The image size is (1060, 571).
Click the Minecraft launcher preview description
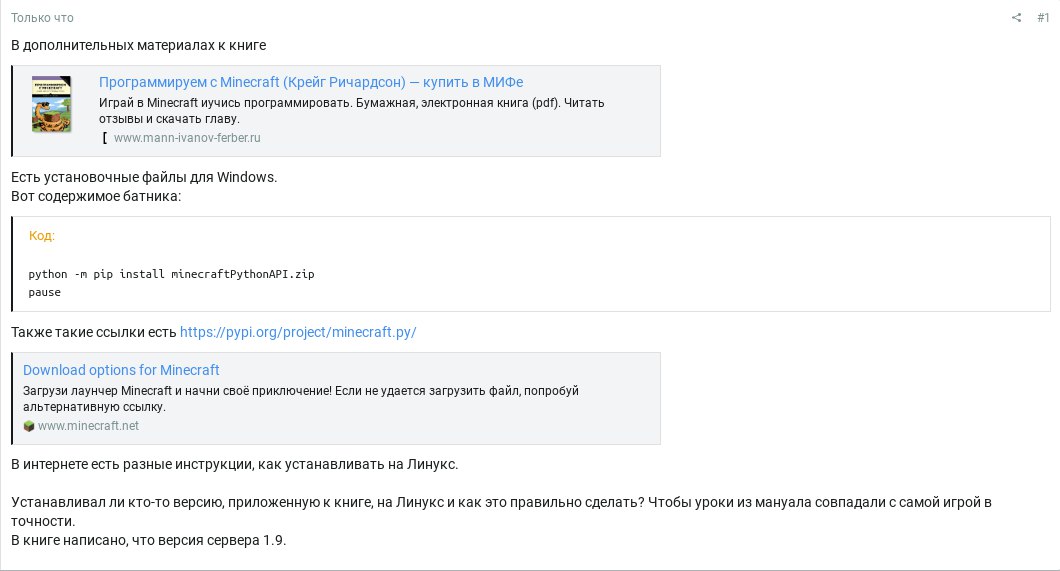[301, 399]
